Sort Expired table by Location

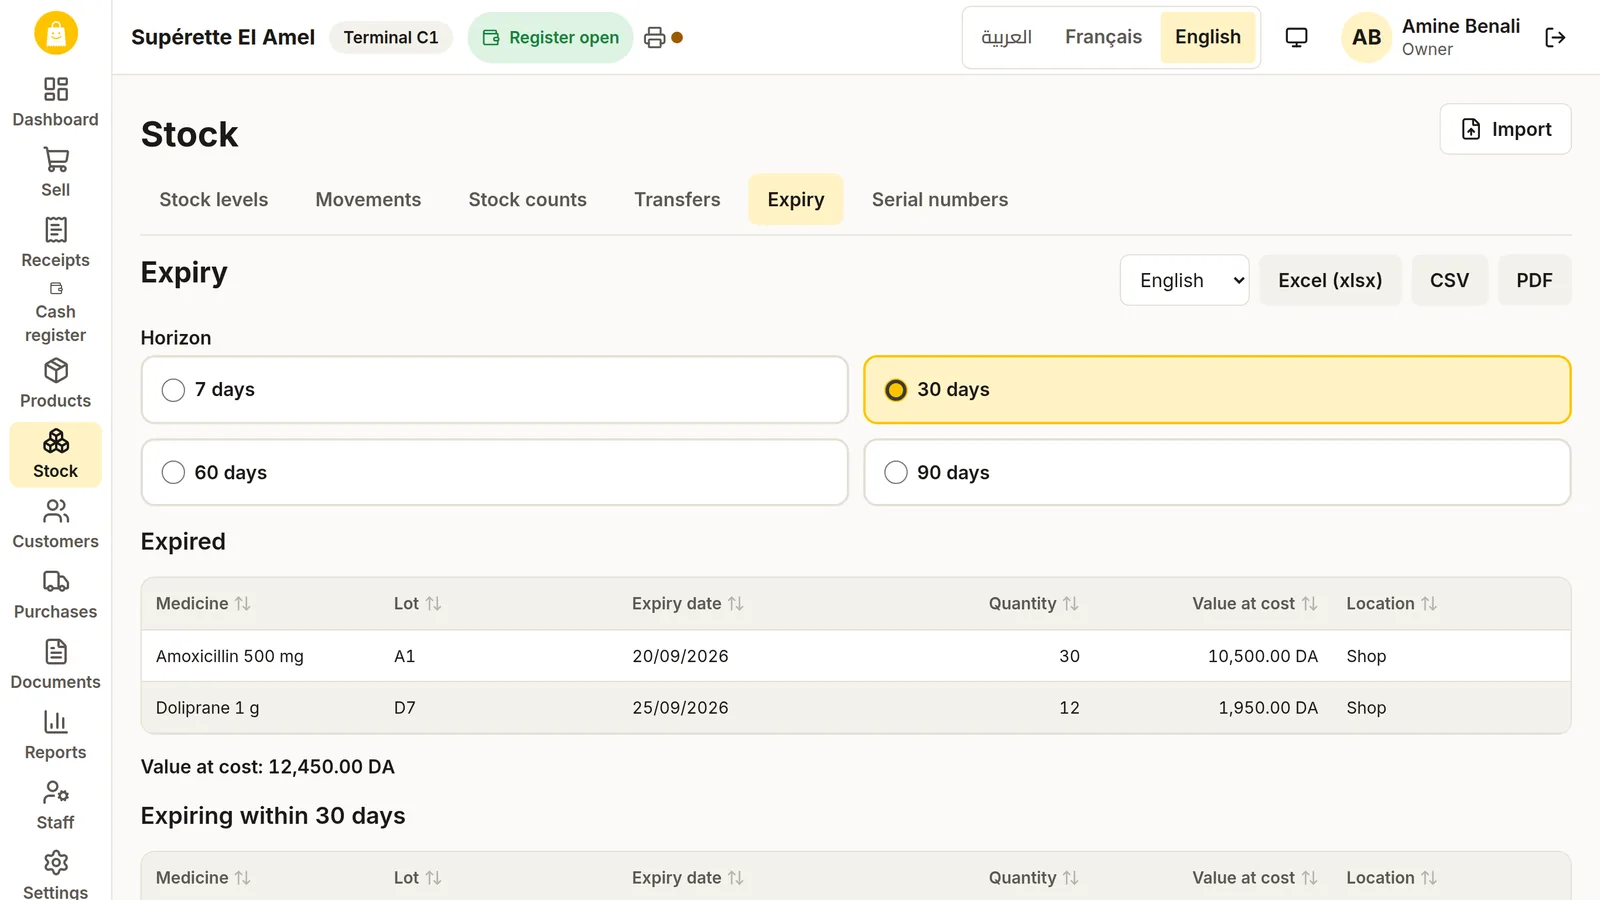click(1392, 604)
